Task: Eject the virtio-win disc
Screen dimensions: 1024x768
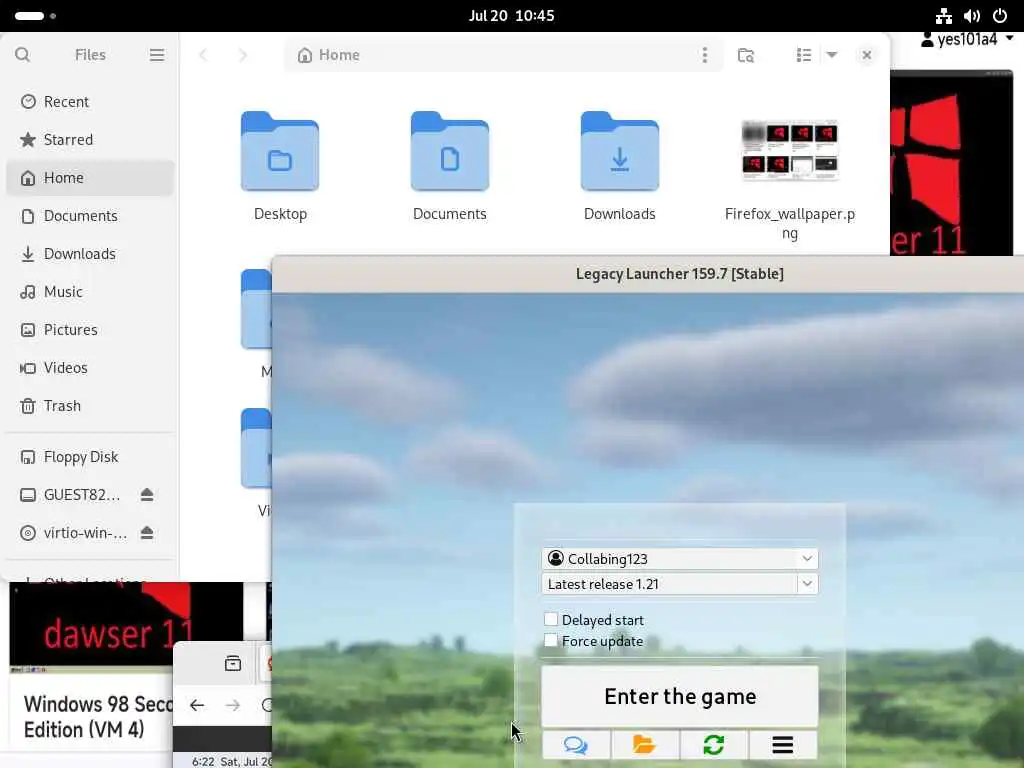Action: [x=147, y=533]
